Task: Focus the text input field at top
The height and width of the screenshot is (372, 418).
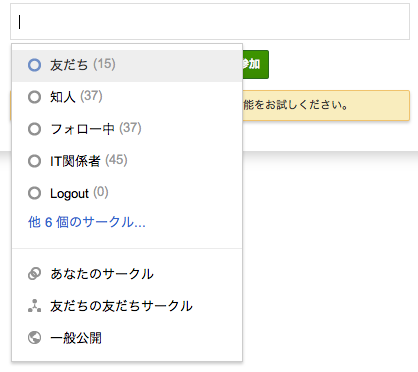Action: tap(210, 22)
